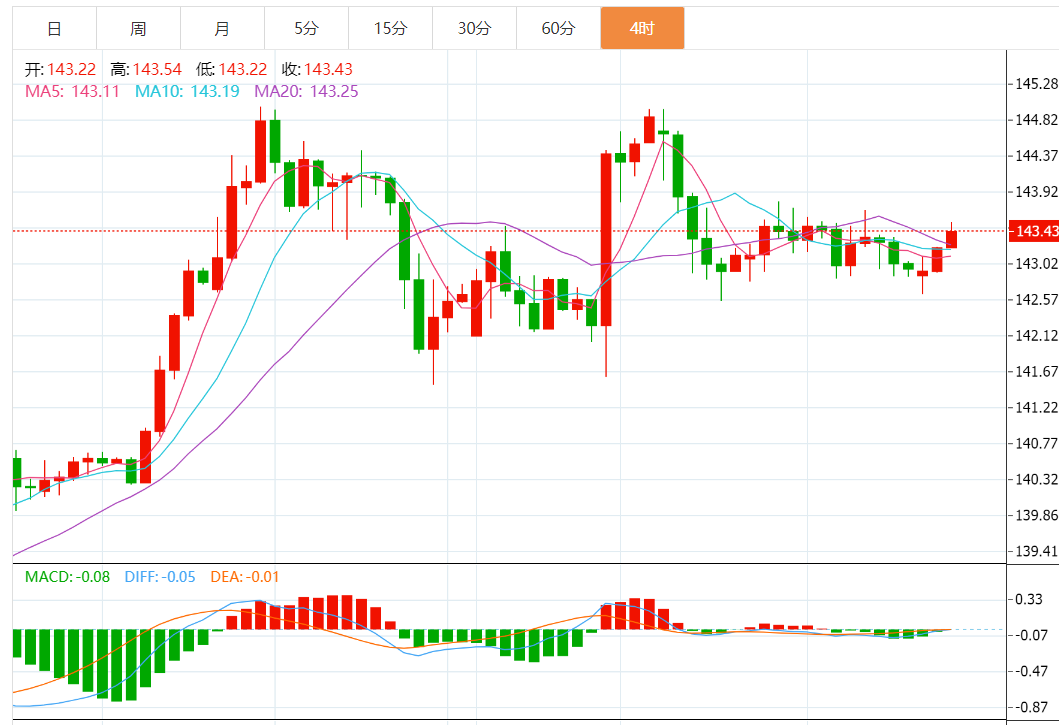Click the DEA: -0.01 indicator value

point(244,577)
